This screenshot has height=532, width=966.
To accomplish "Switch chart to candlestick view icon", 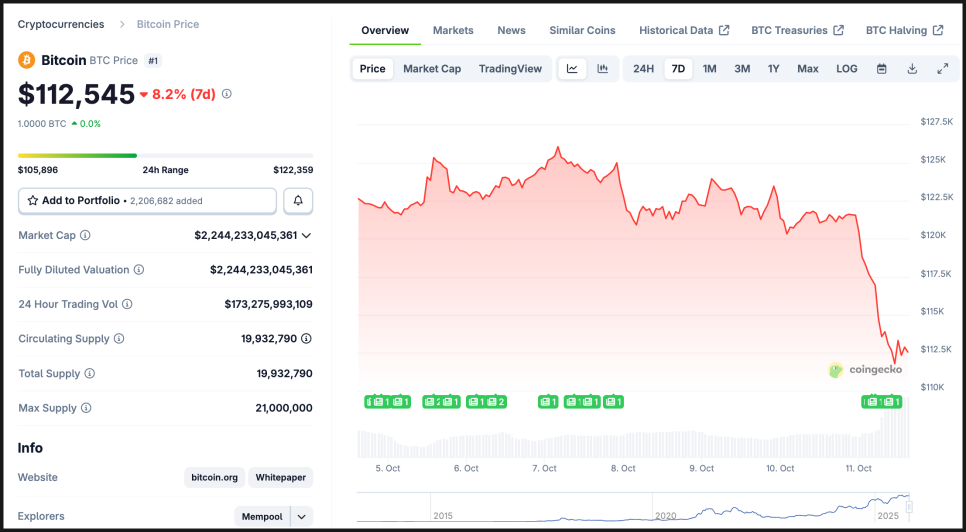I will [603, 69].
